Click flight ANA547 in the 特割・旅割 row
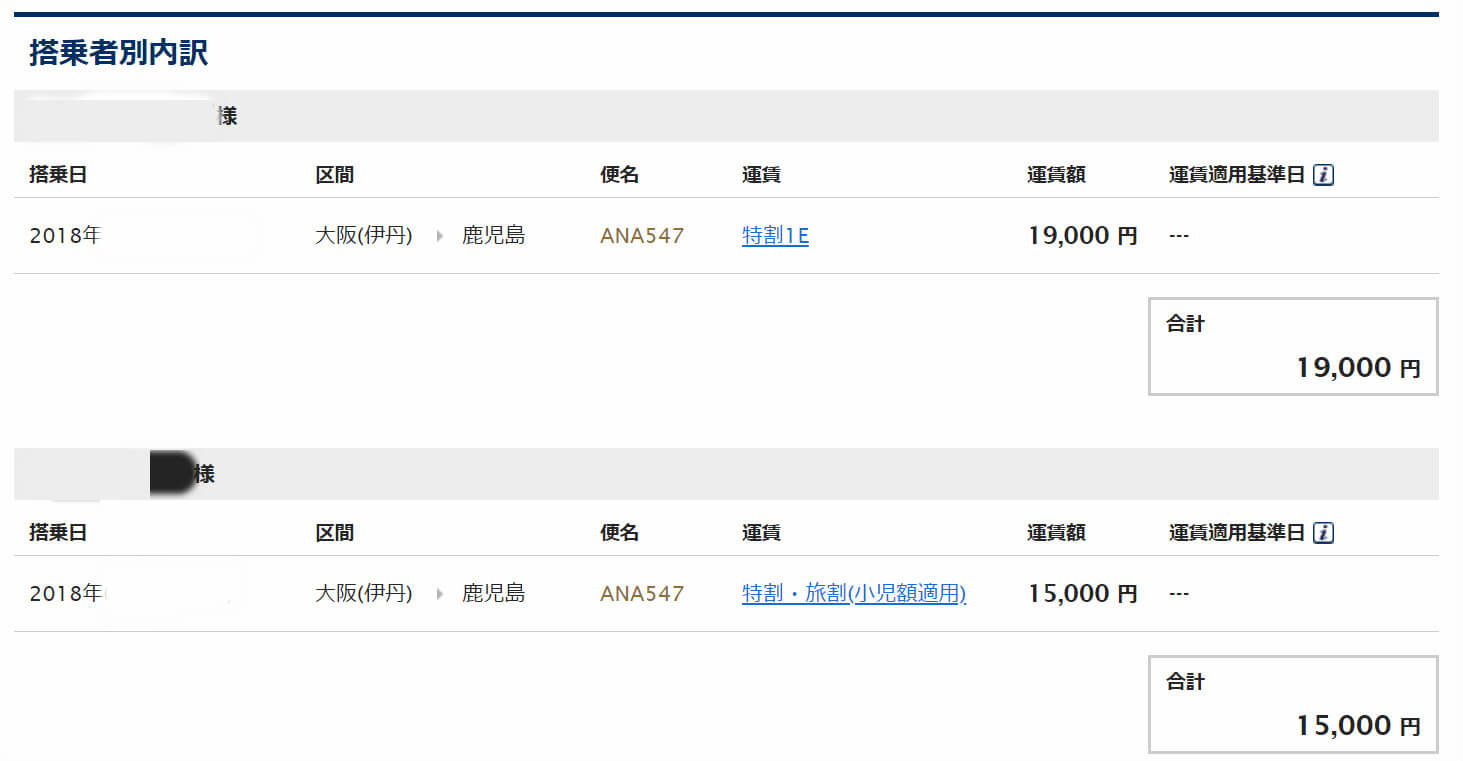Screen dimensions: 1463x761 (x=642, y=594)
